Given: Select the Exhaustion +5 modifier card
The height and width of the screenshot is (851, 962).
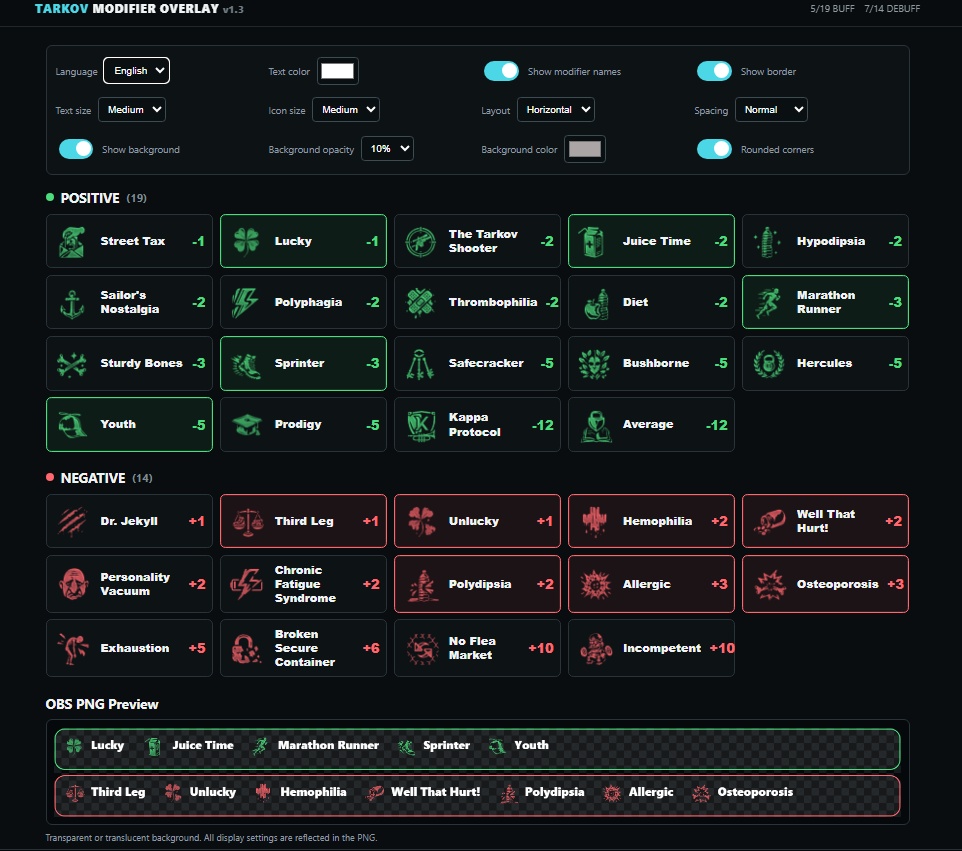Looking at the screenshot, I should 129,648.
